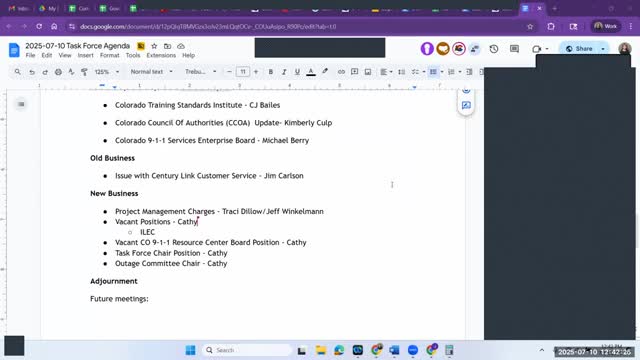640x360 pixels.
Task: Toggle Underline formatting
Action: coord(297,72)
